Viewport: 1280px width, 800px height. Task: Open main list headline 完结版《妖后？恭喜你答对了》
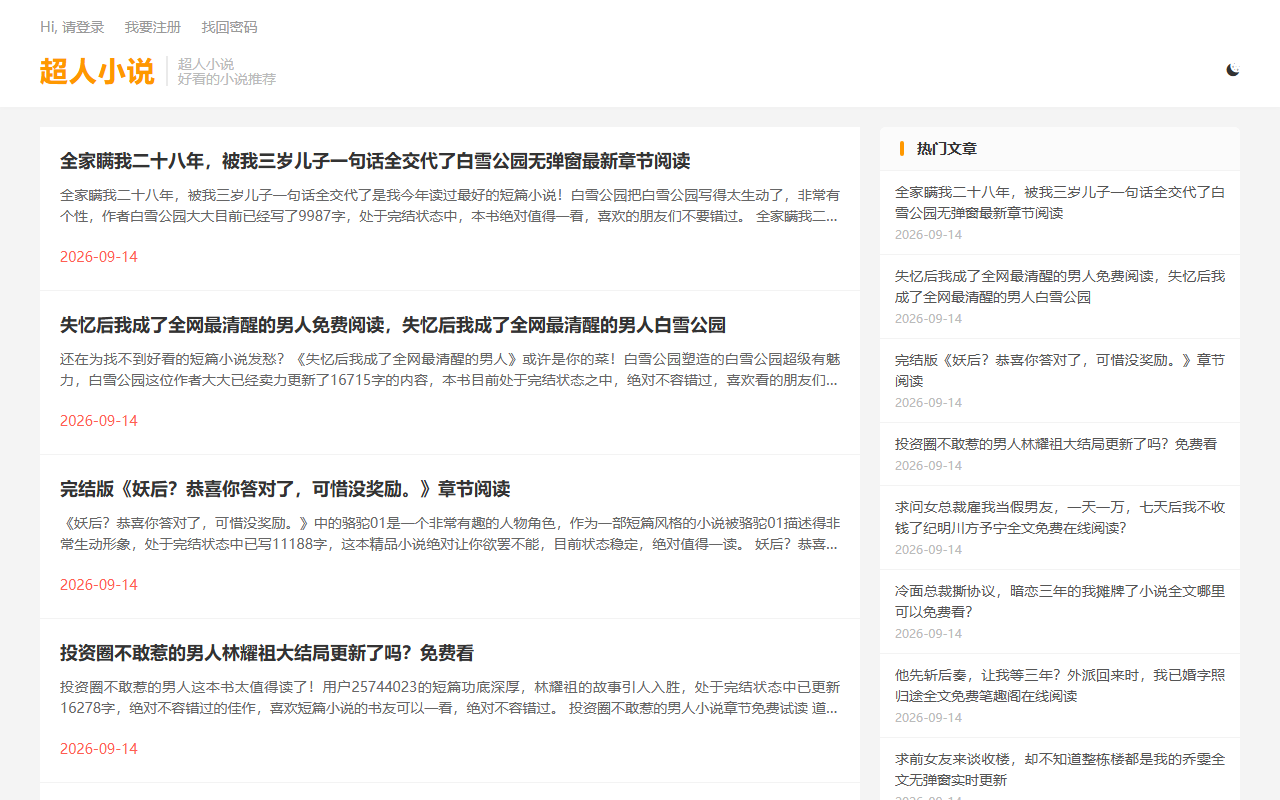click(x=285, y=489)
